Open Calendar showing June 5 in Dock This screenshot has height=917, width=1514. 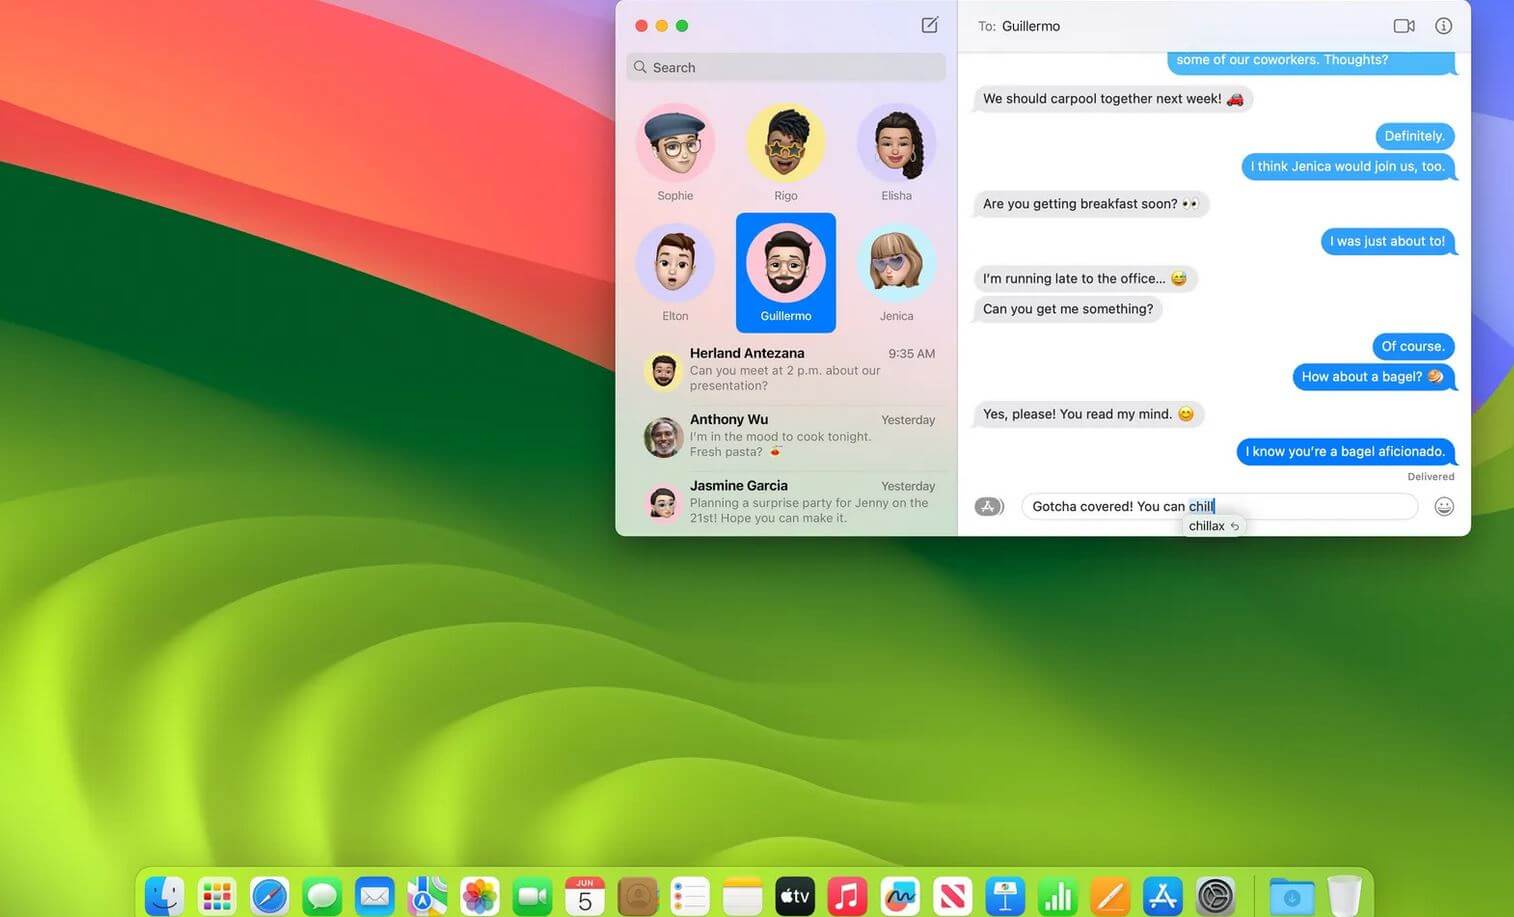585,896
